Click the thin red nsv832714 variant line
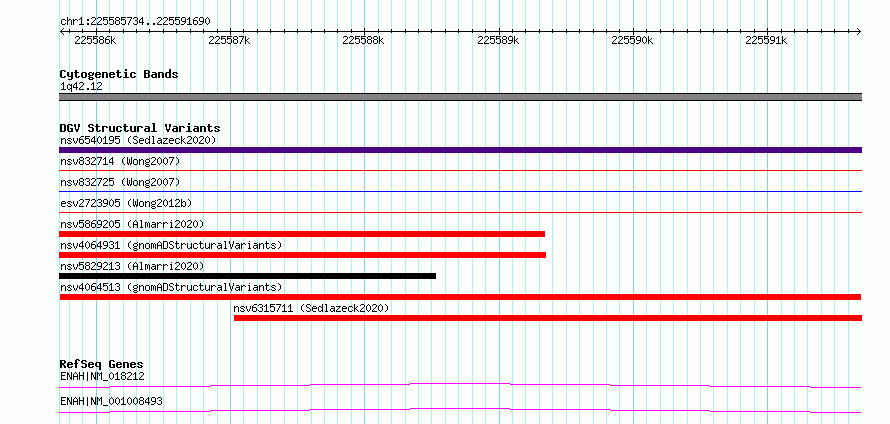 pyautogui.click(x=460, y=170)
